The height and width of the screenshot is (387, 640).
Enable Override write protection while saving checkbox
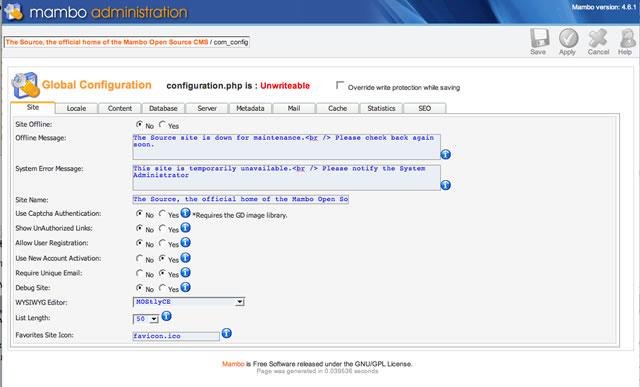(x=340, y=85)
